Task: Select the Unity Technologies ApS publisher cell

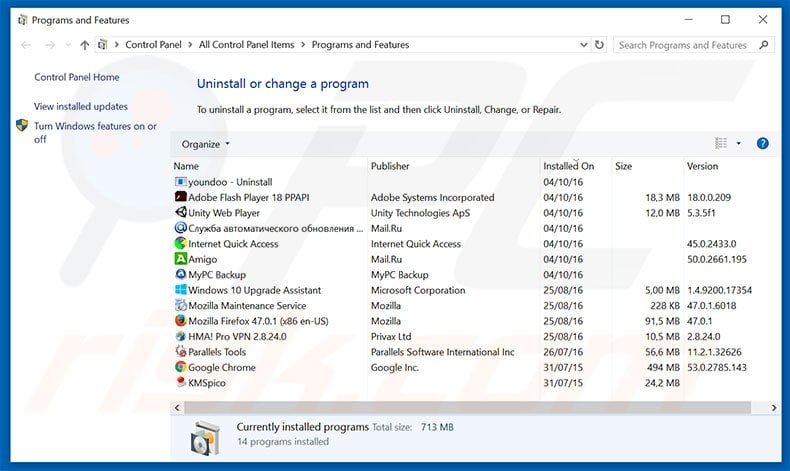Action: coord(420,213)
